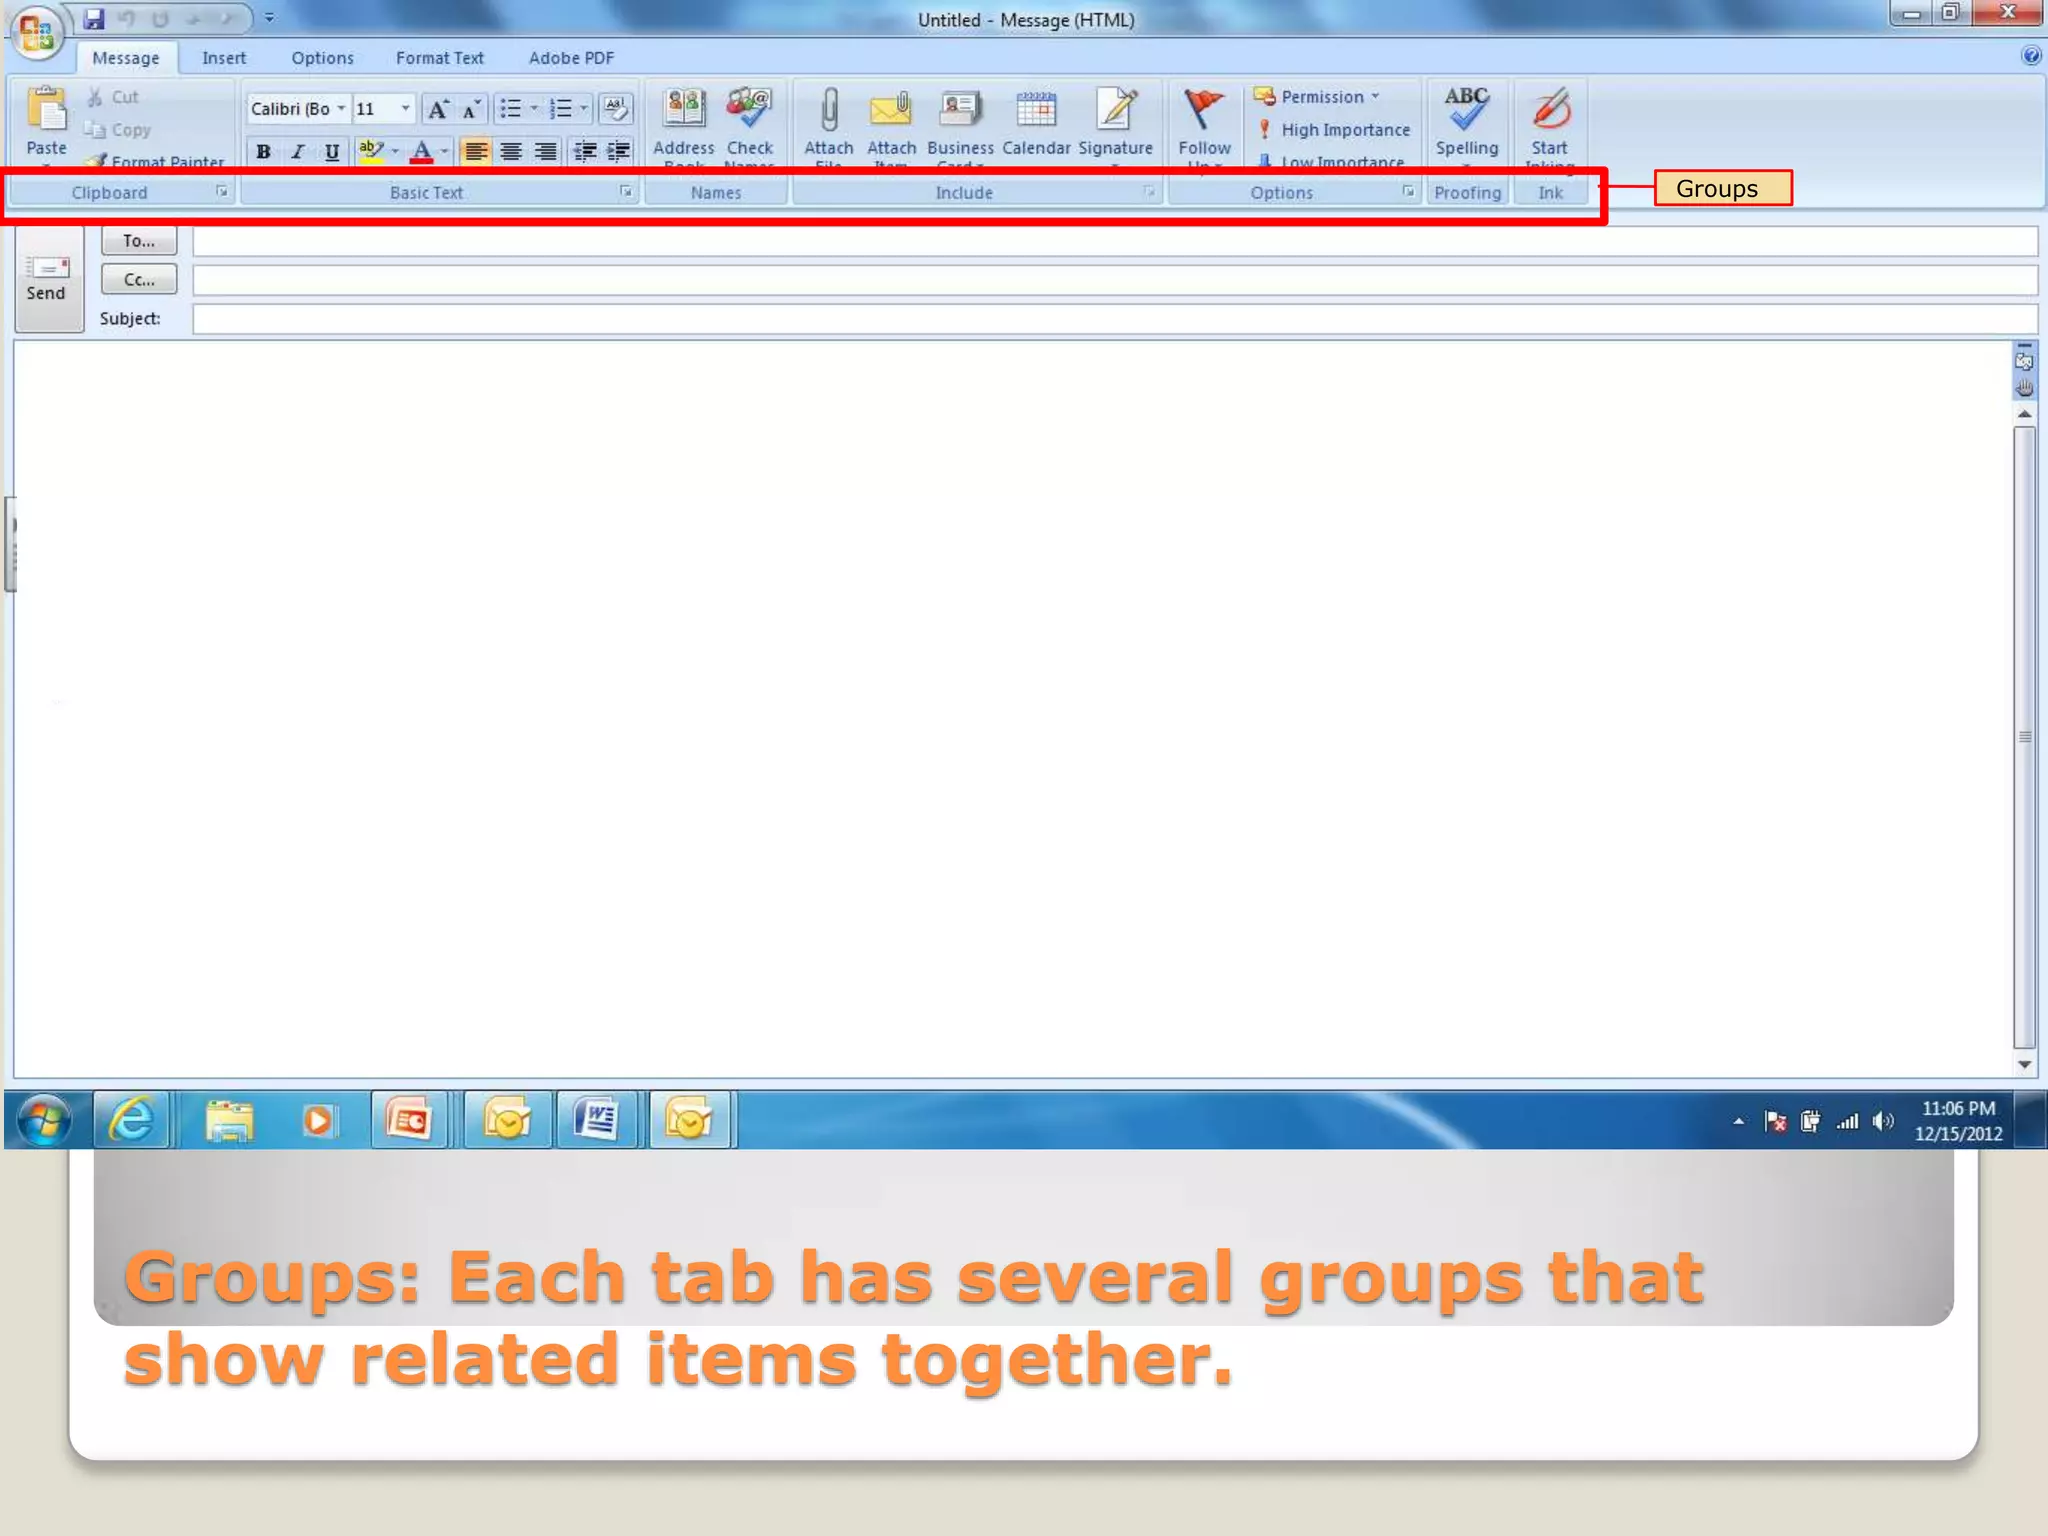Increase paragraph indent
Viewport: 2048px width, 1536px height.
point(620,152)
